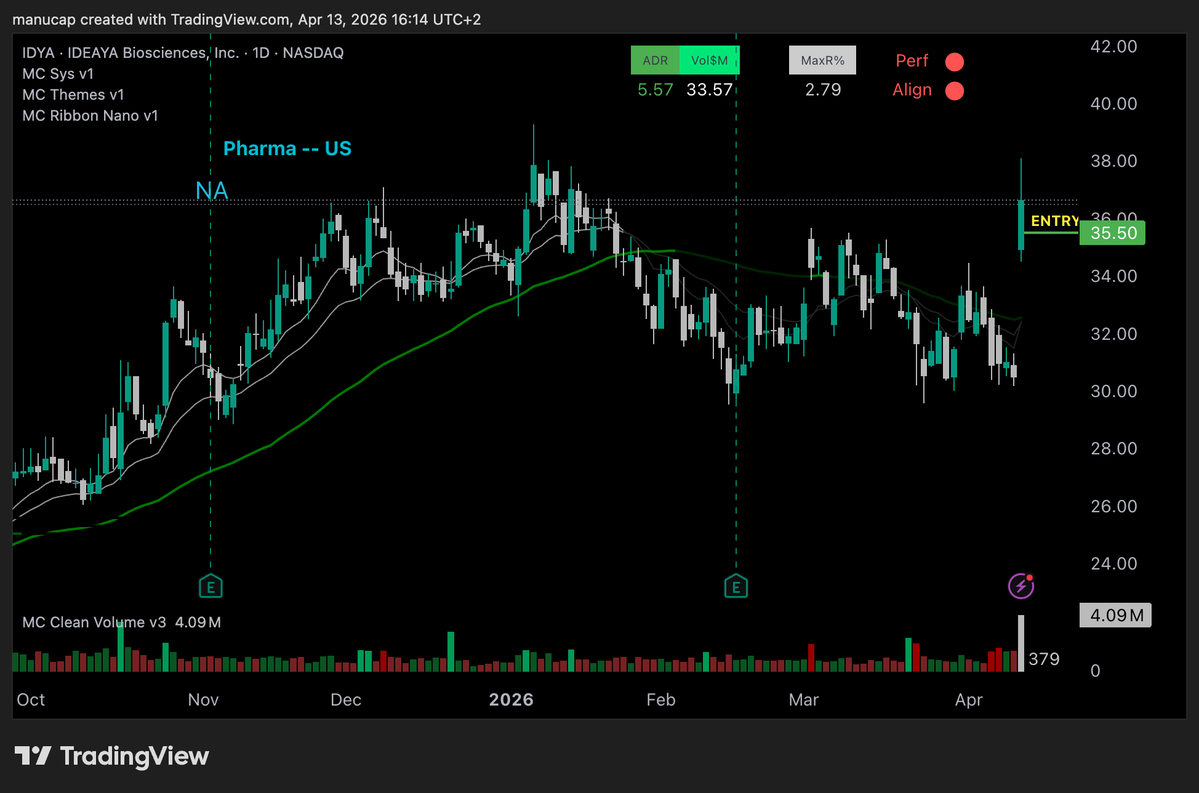Click the 26.00 price axis label
This screenshot has height=793, width=1199.
pyautogui.click(x=1113, y=506)
